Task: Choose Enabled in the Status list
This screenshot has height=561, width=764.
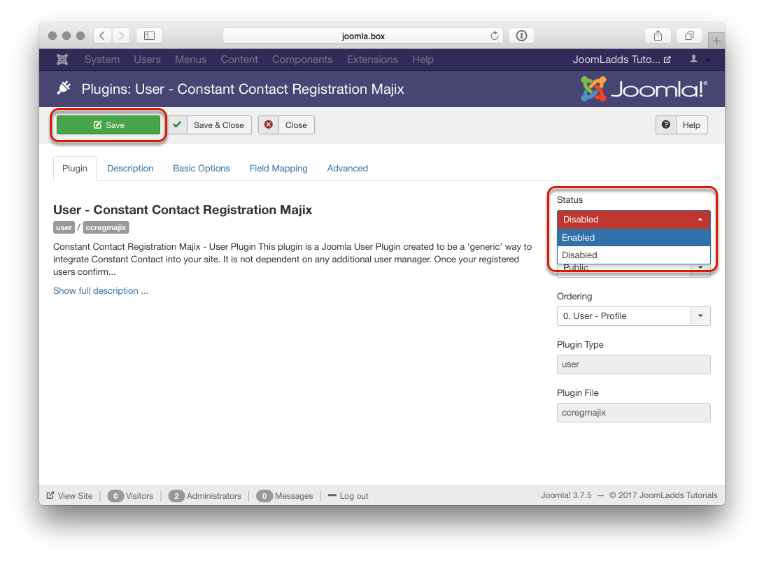Action: click(x=633, y=237)
